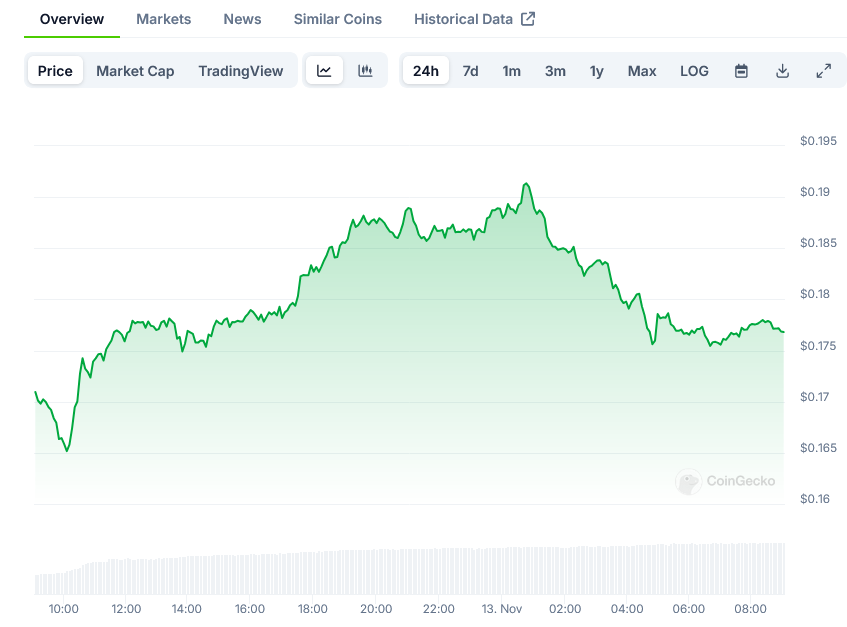
Task: Select Max time range
Action: tap(642, 71)
